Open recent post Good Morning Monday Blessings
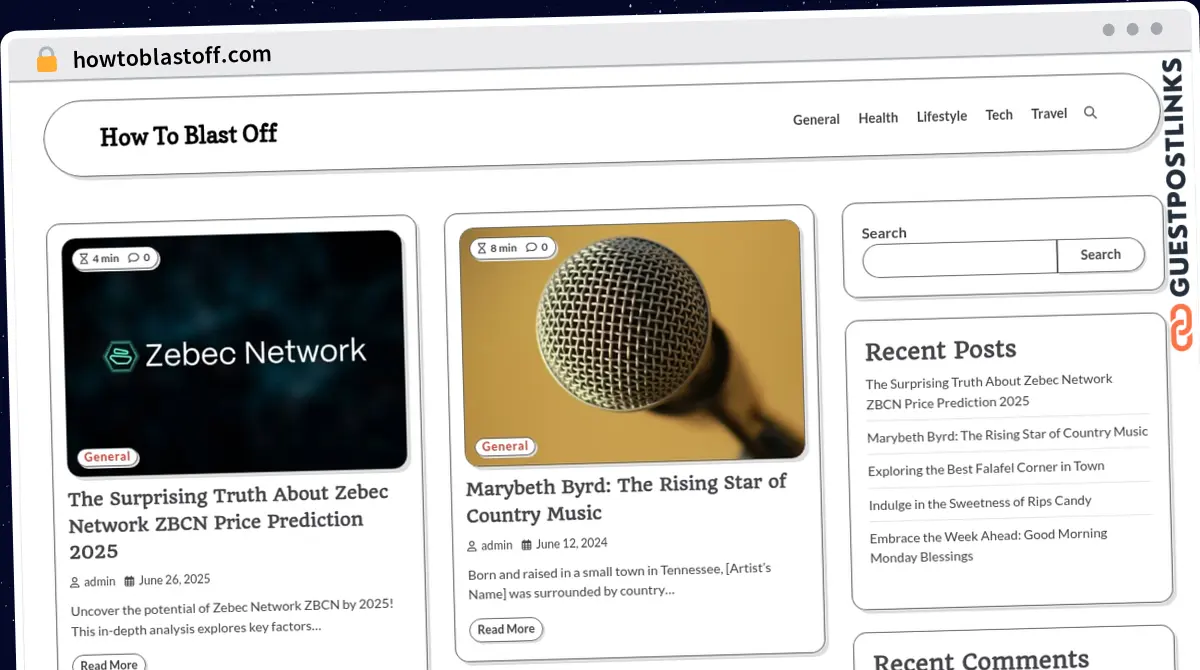1200x670 pixels. point(988,546)
